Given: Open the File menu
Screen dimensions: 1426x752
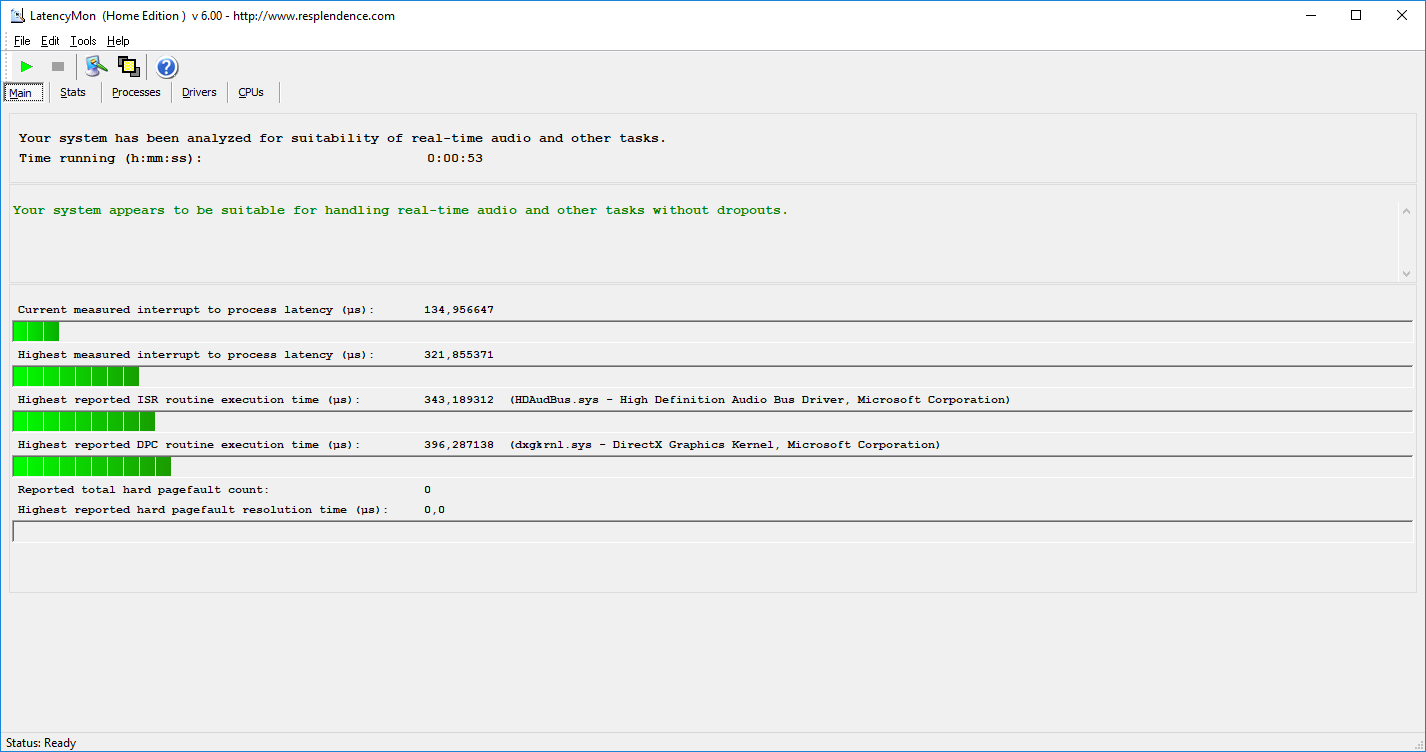Looking at the screenshot, I should coord(22,41).
